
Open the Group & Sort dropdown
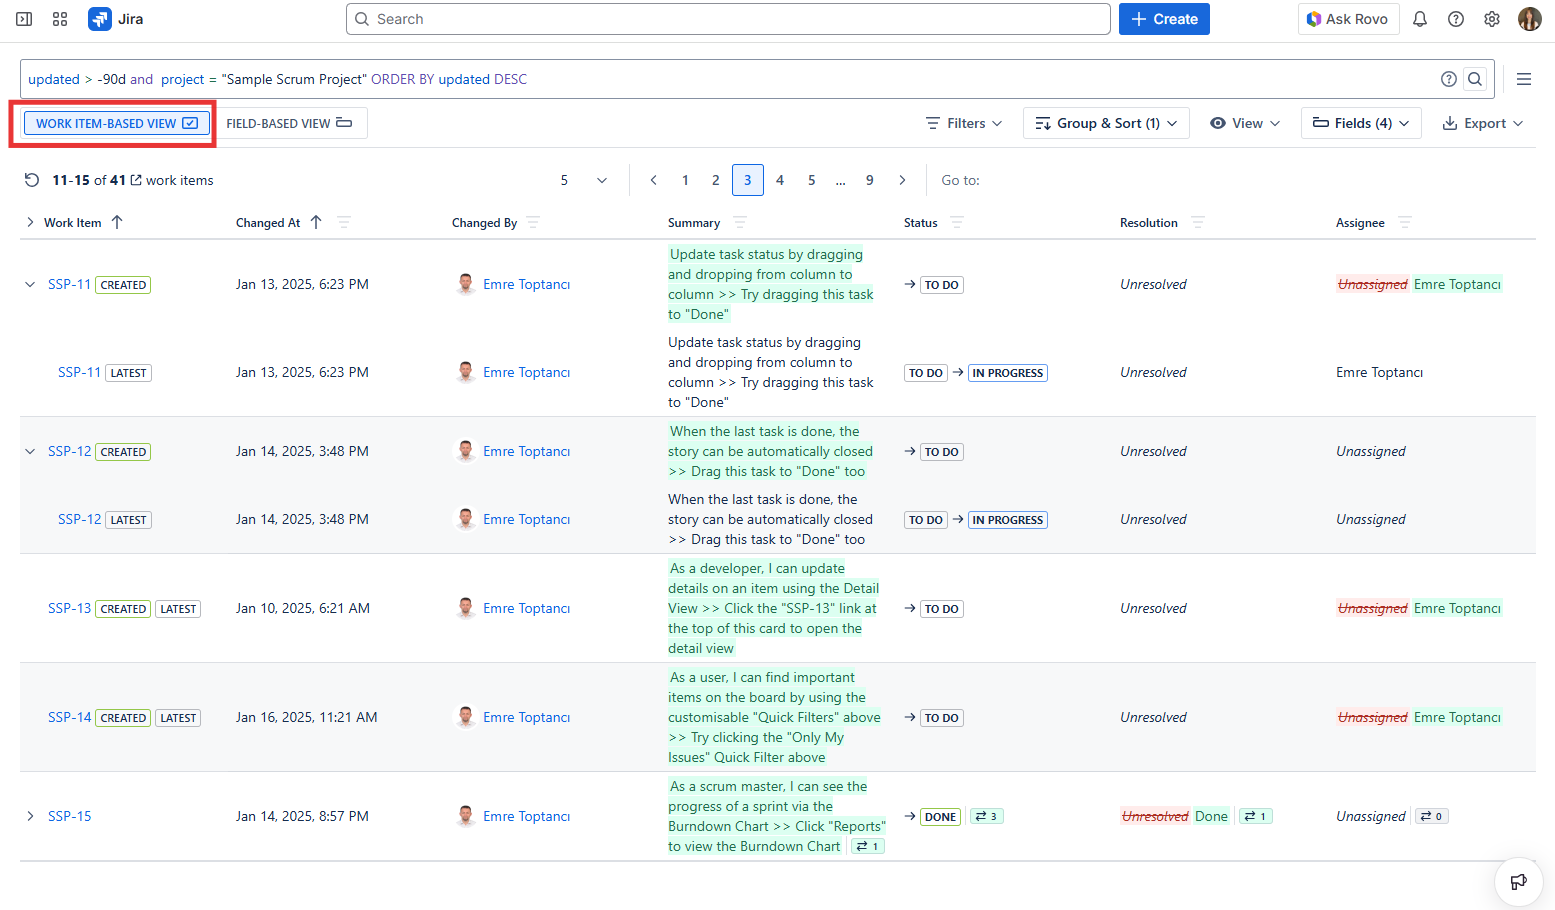[1105, 123]
